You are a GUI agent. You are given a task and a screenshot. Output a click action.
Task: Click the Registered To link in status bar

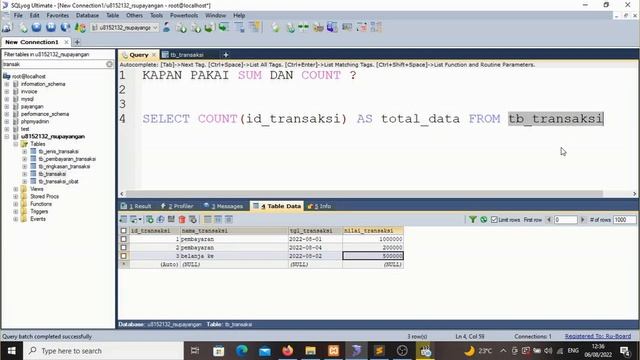point(598,336)
